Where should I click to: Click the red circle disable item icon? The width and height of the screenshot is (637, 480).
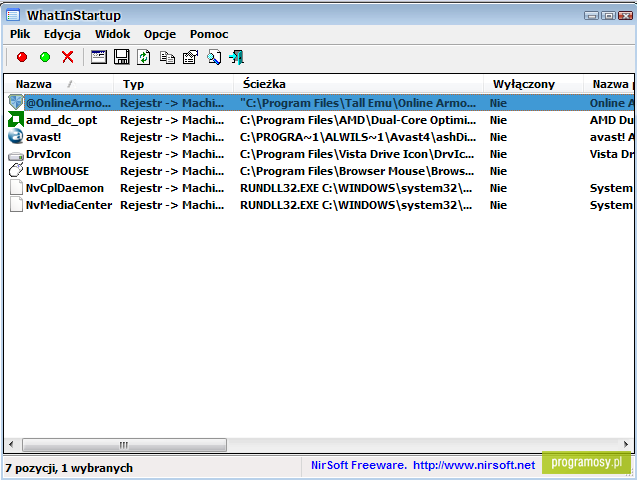22,57
